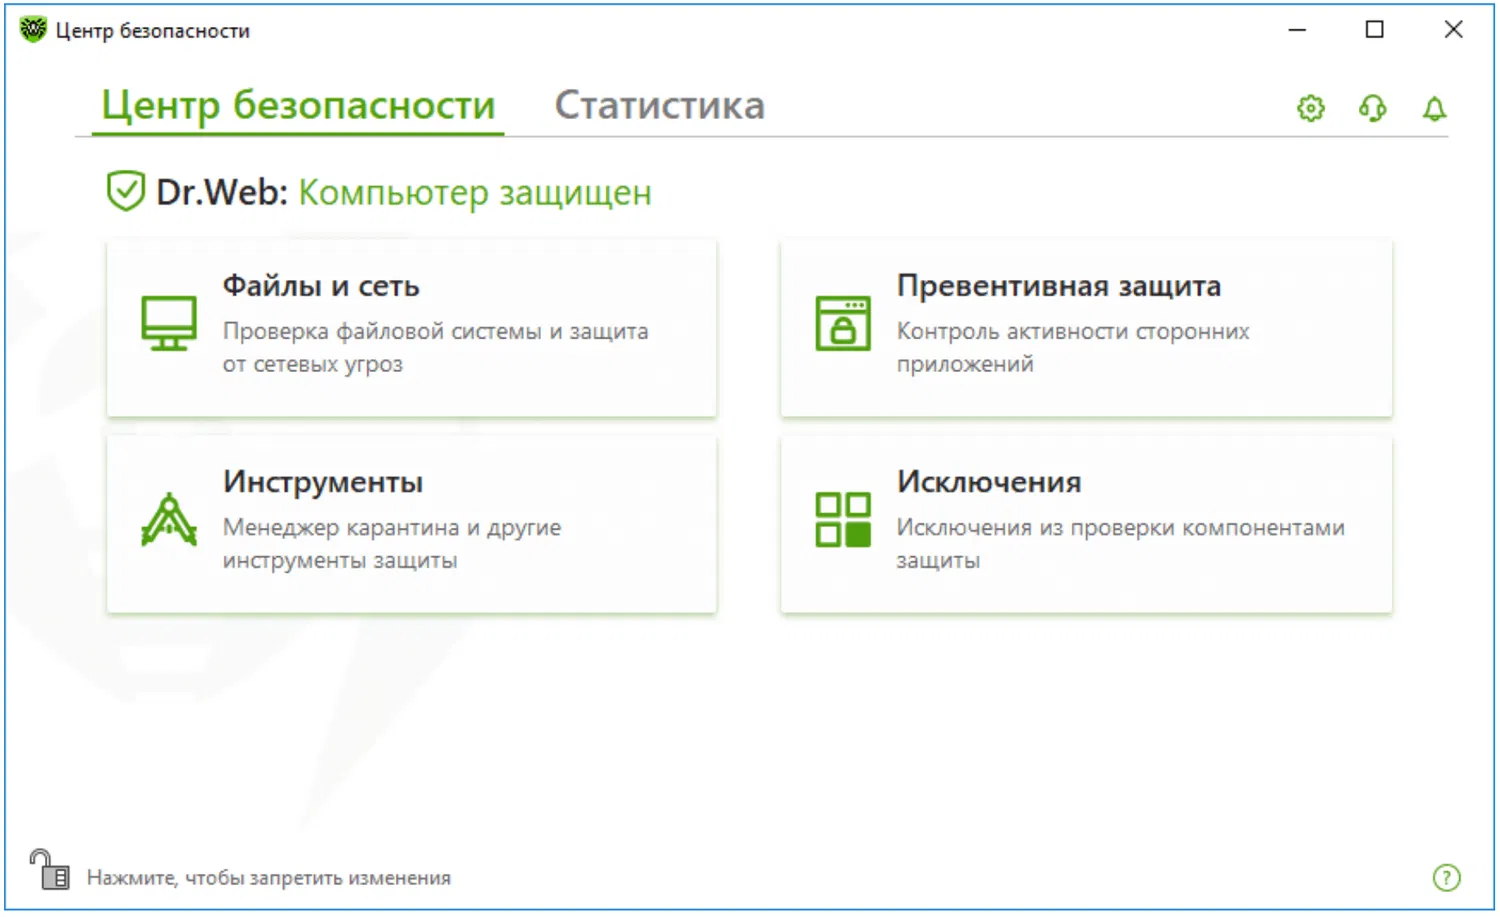Click the lock window icon for Превентивная защита
Image resolution: width=1500 pixels, height=917 pixels.
tap(843, 323)
